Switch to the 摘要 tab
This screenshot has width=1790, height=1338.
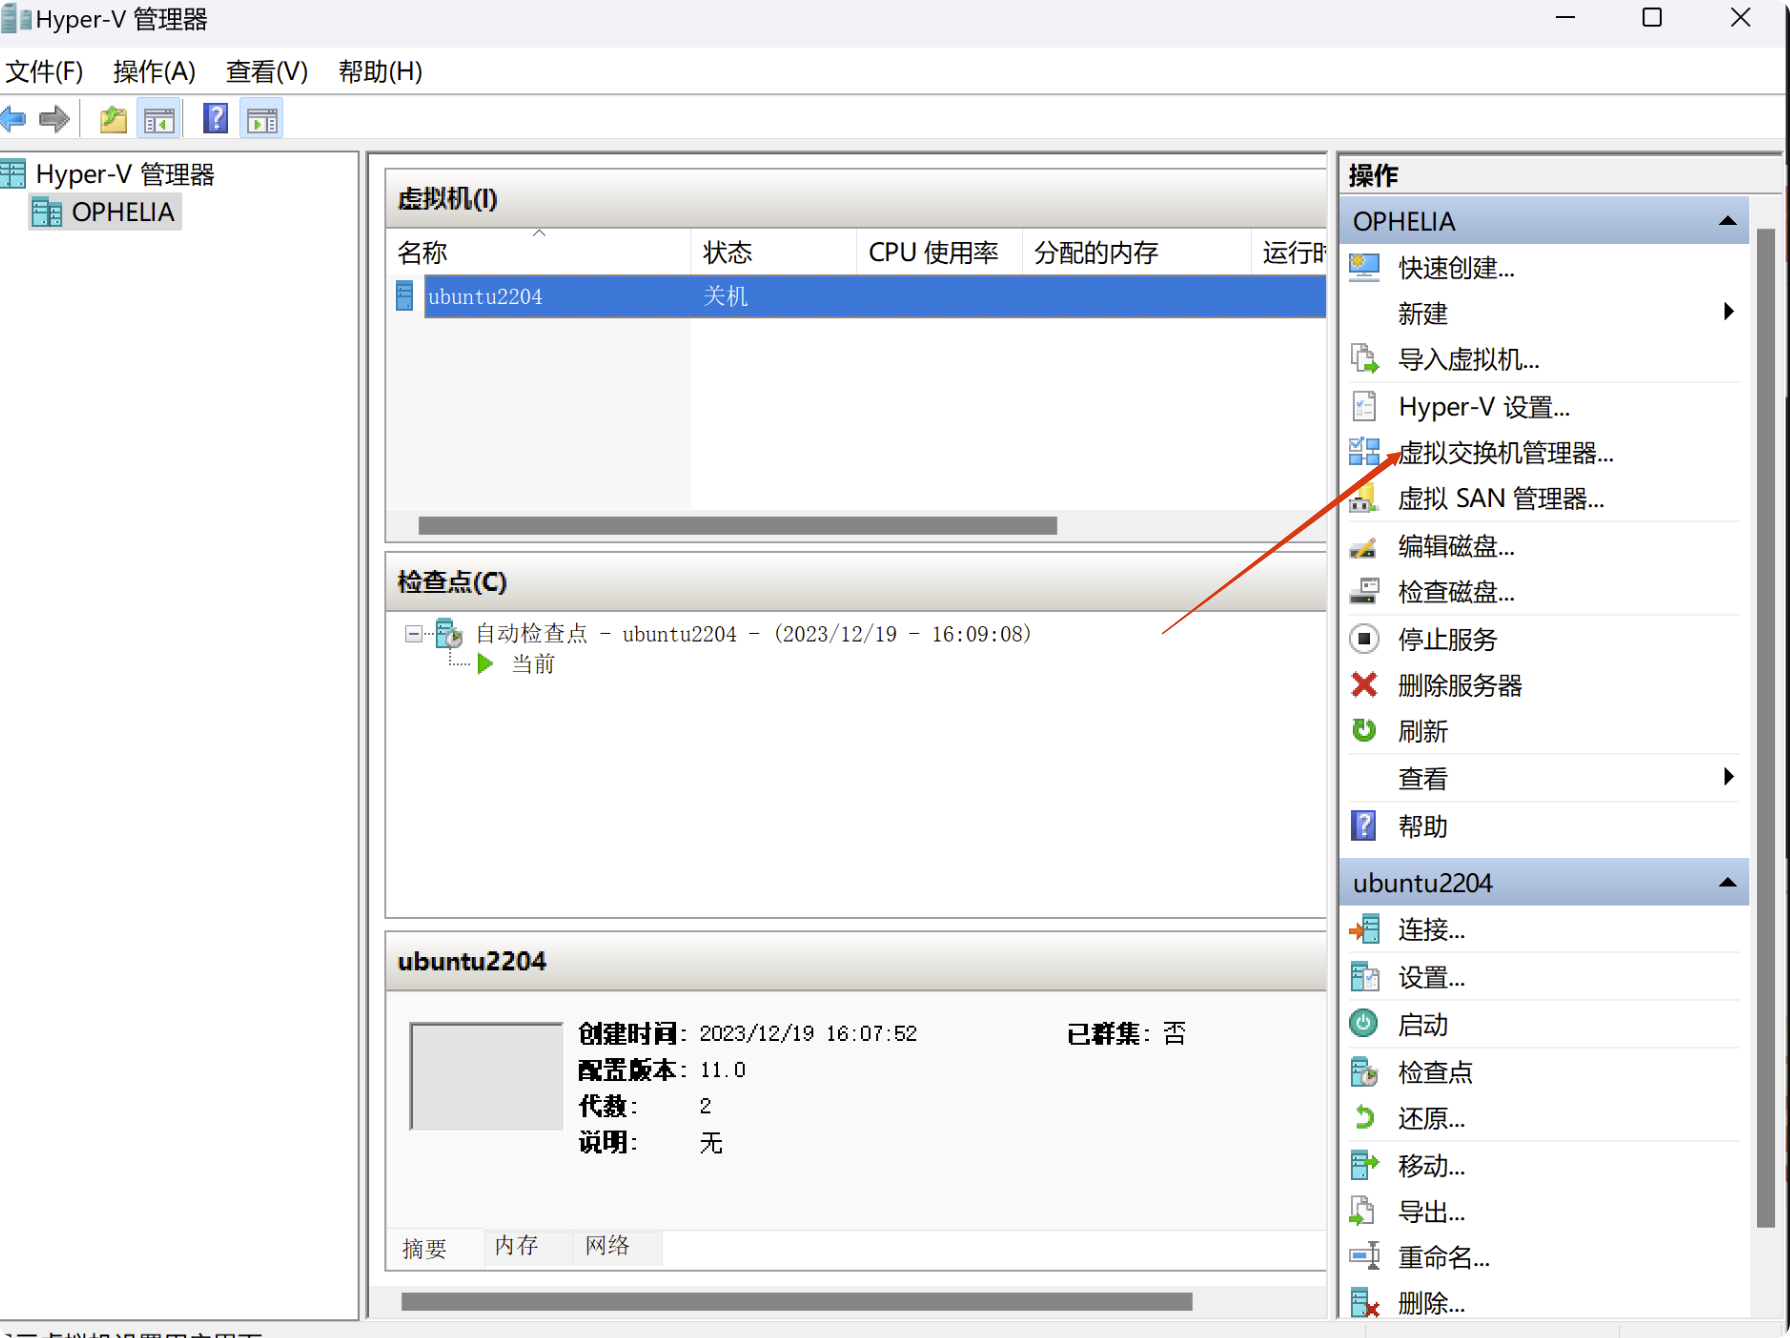tap(424, 1248)
